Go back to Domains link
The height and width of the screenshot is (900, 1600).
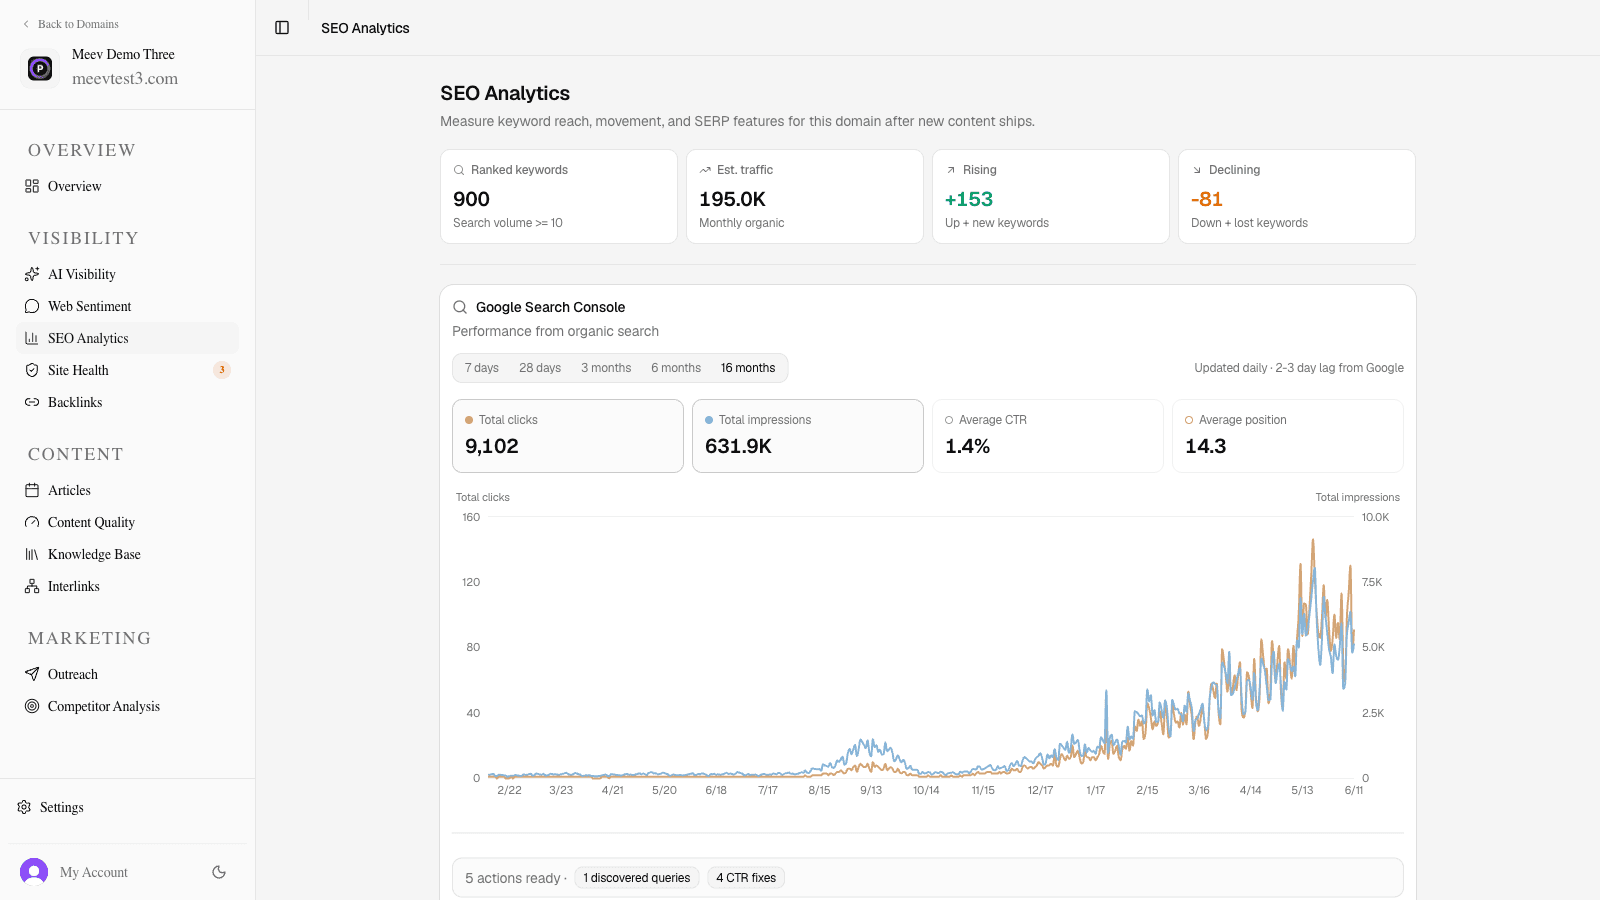(x=70, y=24)
